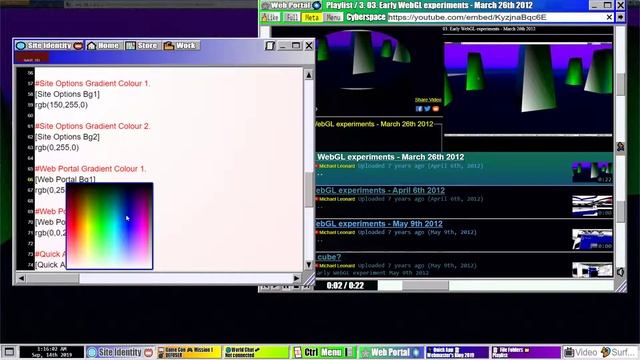Image resolution: width=640 pixels, height=360 pixels.
Task: Click the small character icon on Web Portal right edge
Action: tap(620, 147)
